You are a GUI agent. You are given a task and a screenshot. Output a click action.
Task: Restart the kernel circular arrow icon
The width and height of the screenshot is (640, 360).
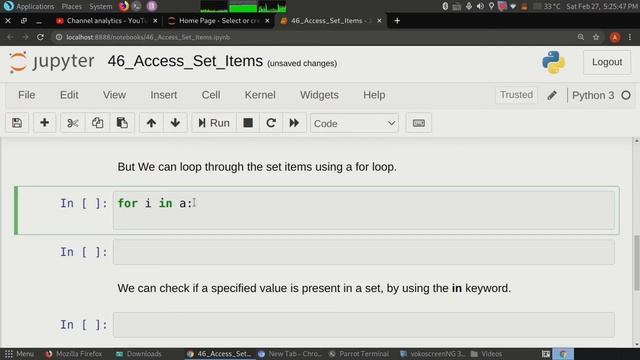(x=271, y=123)
